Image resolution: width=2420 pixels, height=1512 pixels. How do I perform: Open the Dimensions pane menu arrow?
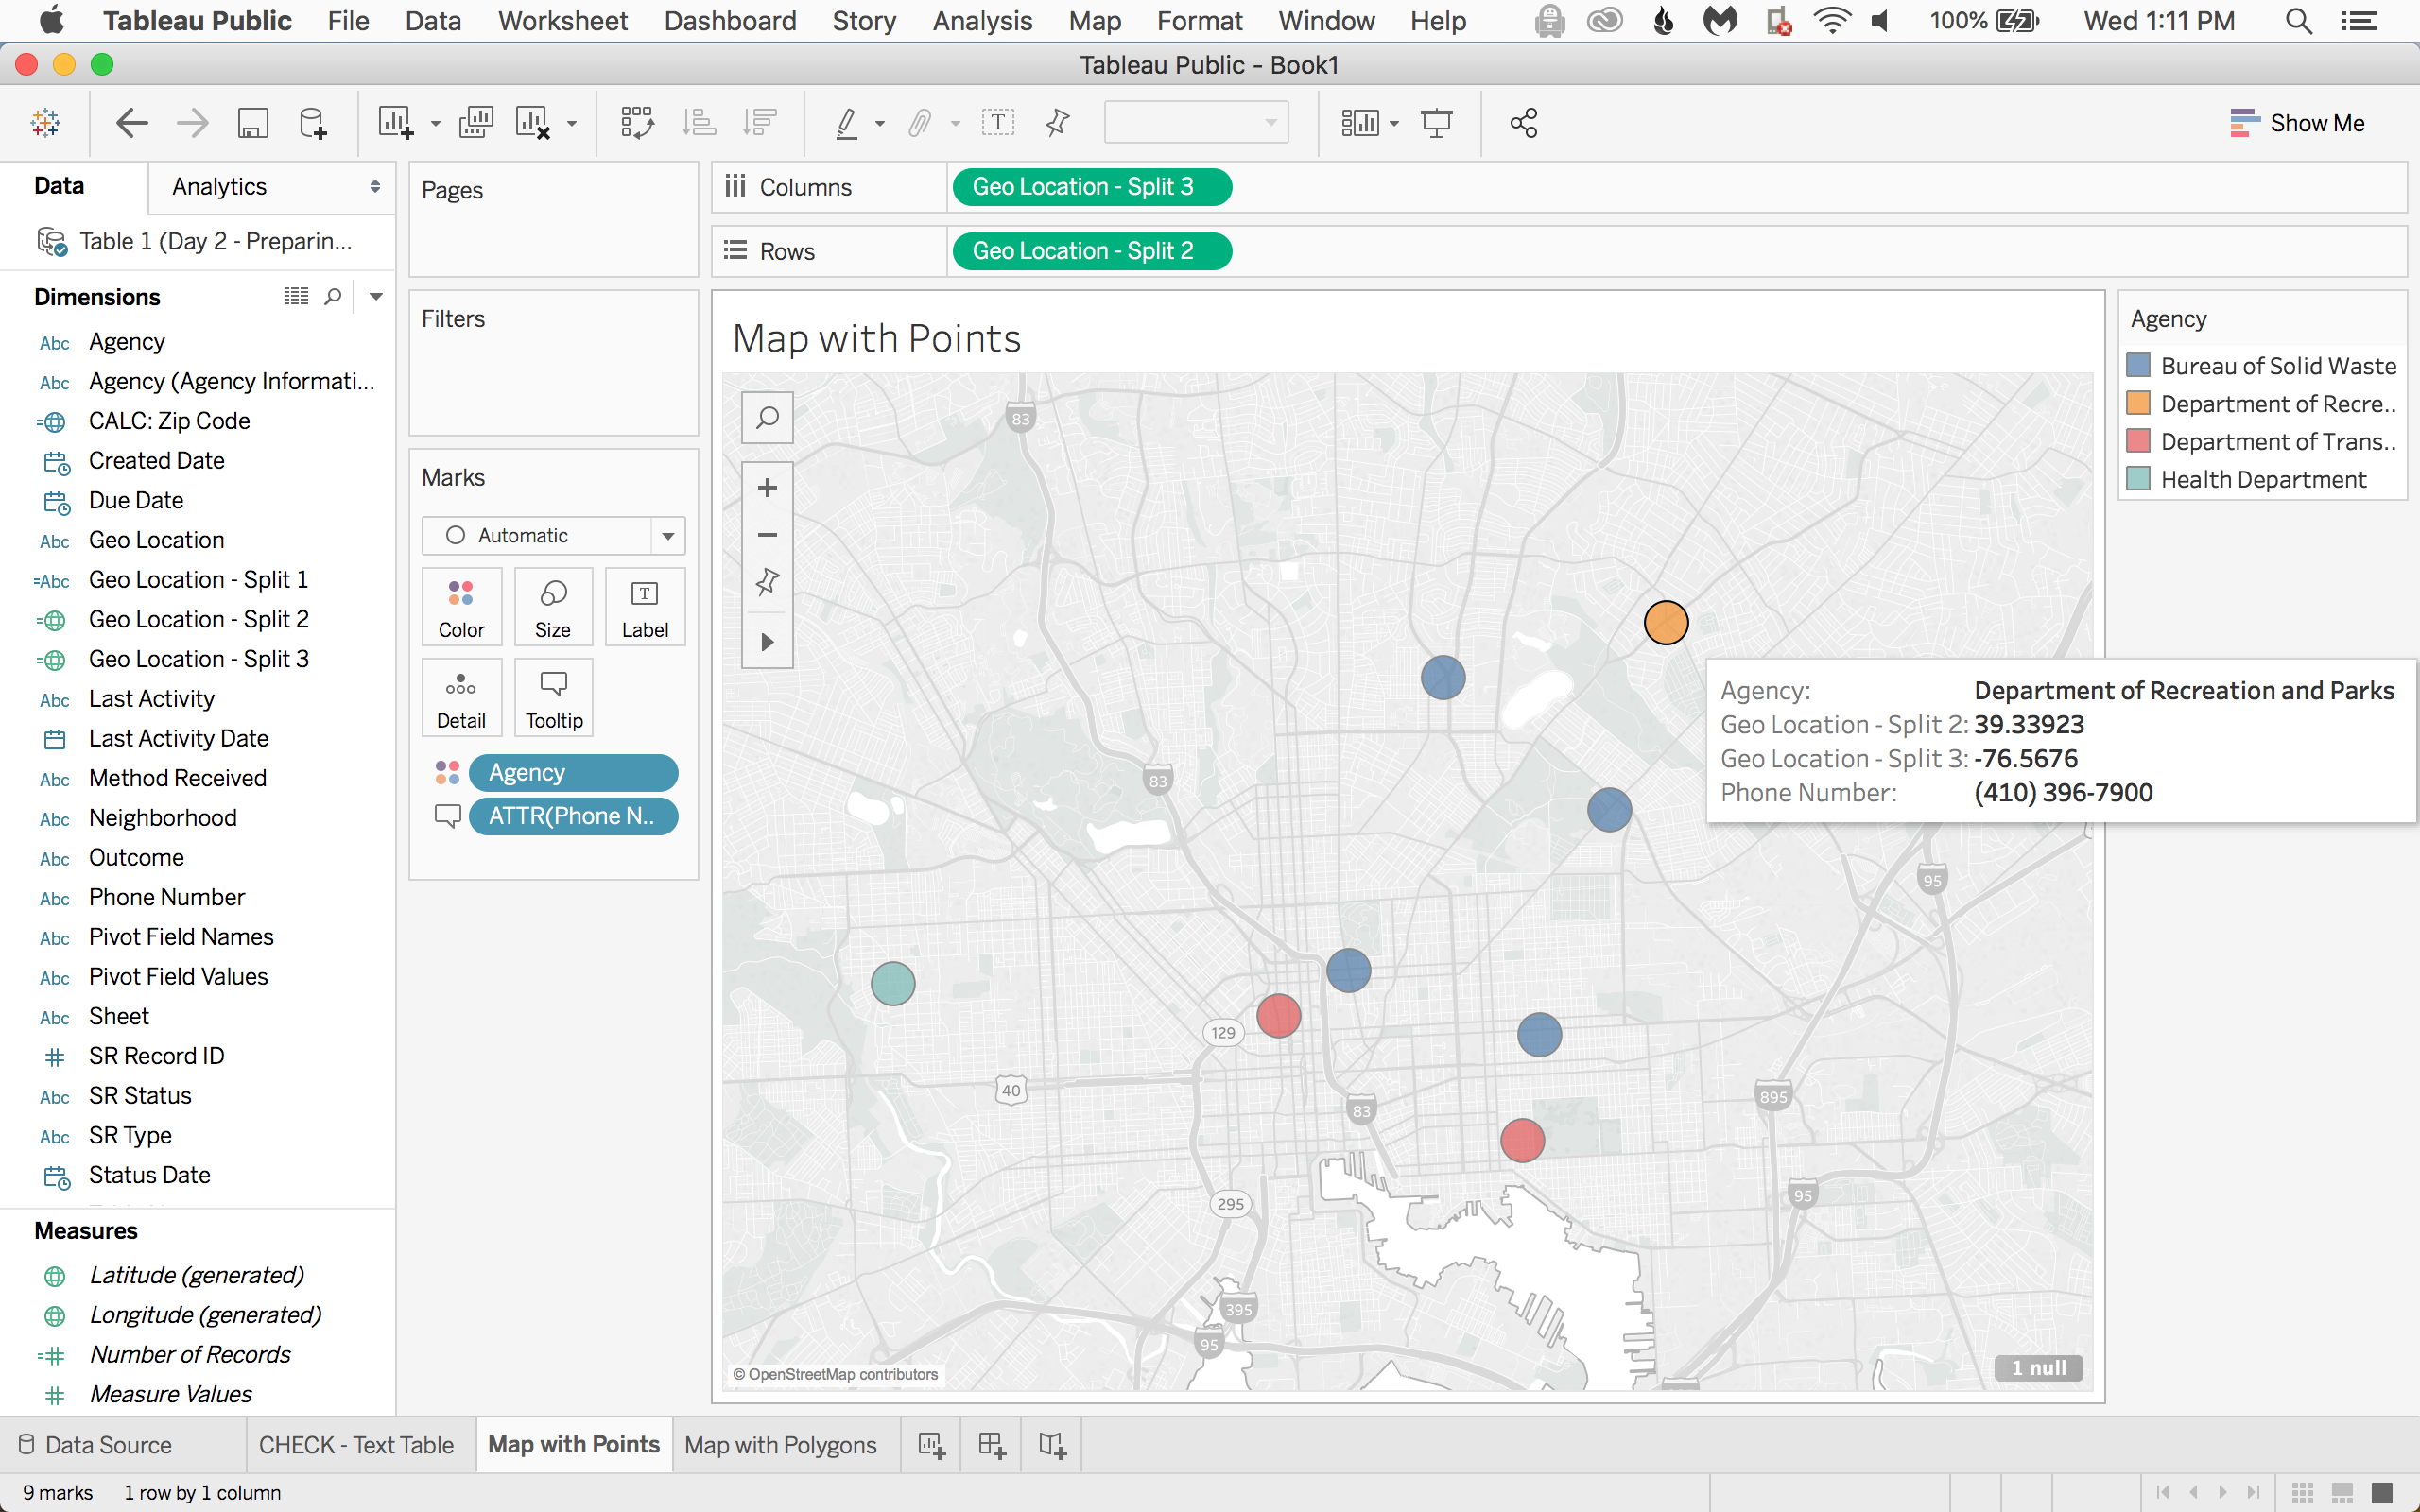(376, 296)
